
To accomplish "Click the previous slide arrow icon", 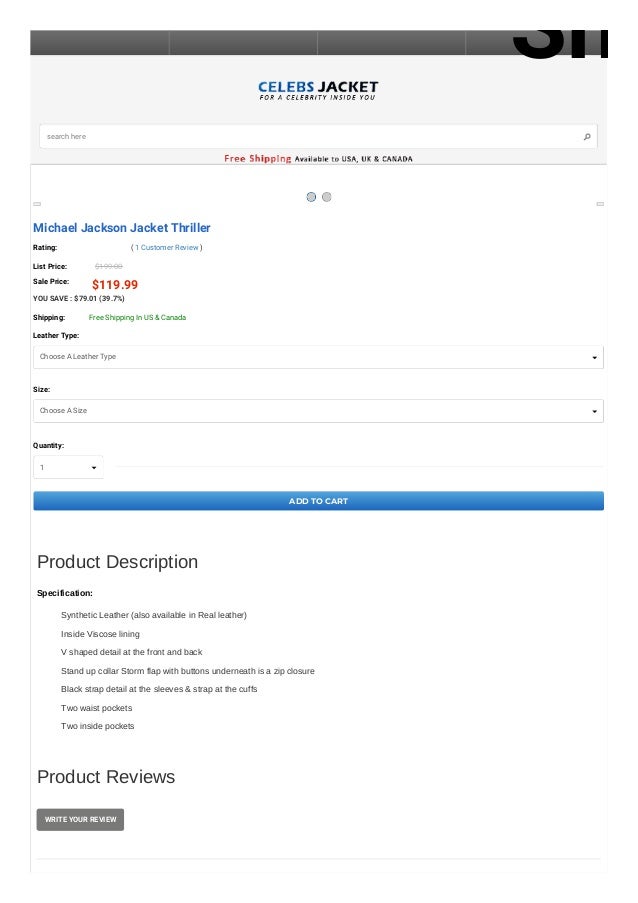I will (x=37, y=204).
